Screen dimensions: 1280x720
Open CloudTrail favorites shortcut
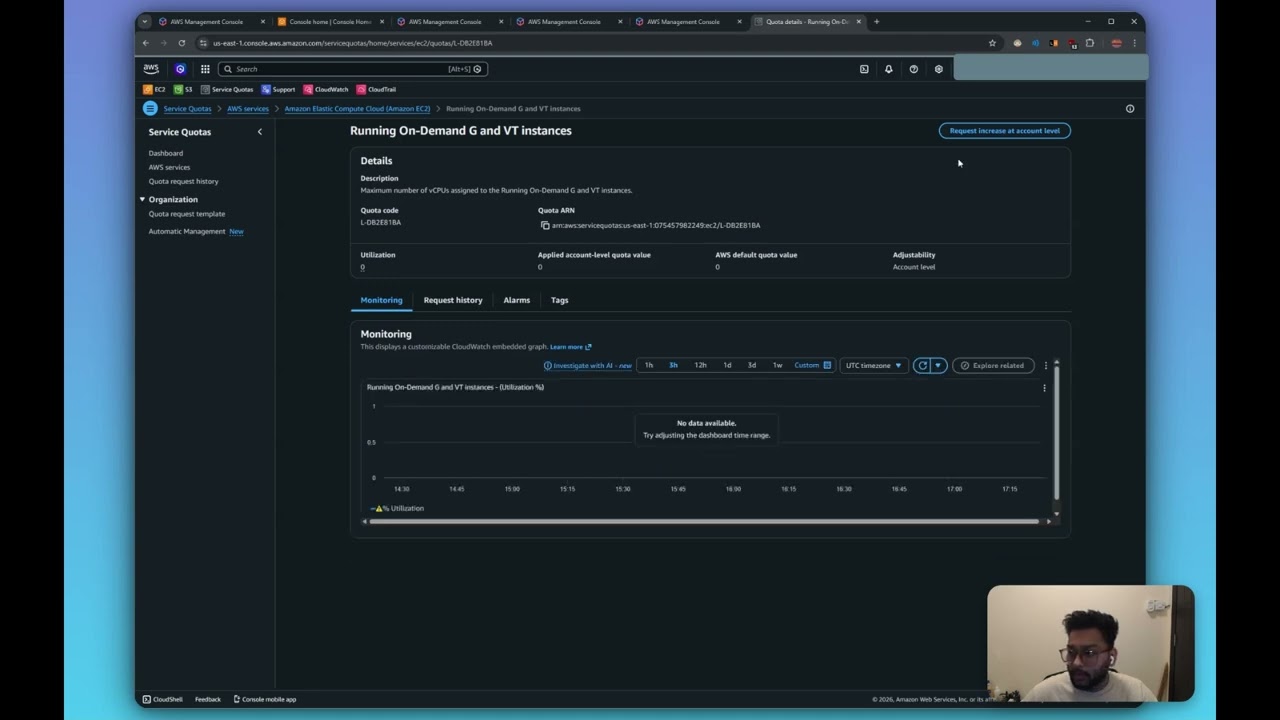(x=376, y=89)
